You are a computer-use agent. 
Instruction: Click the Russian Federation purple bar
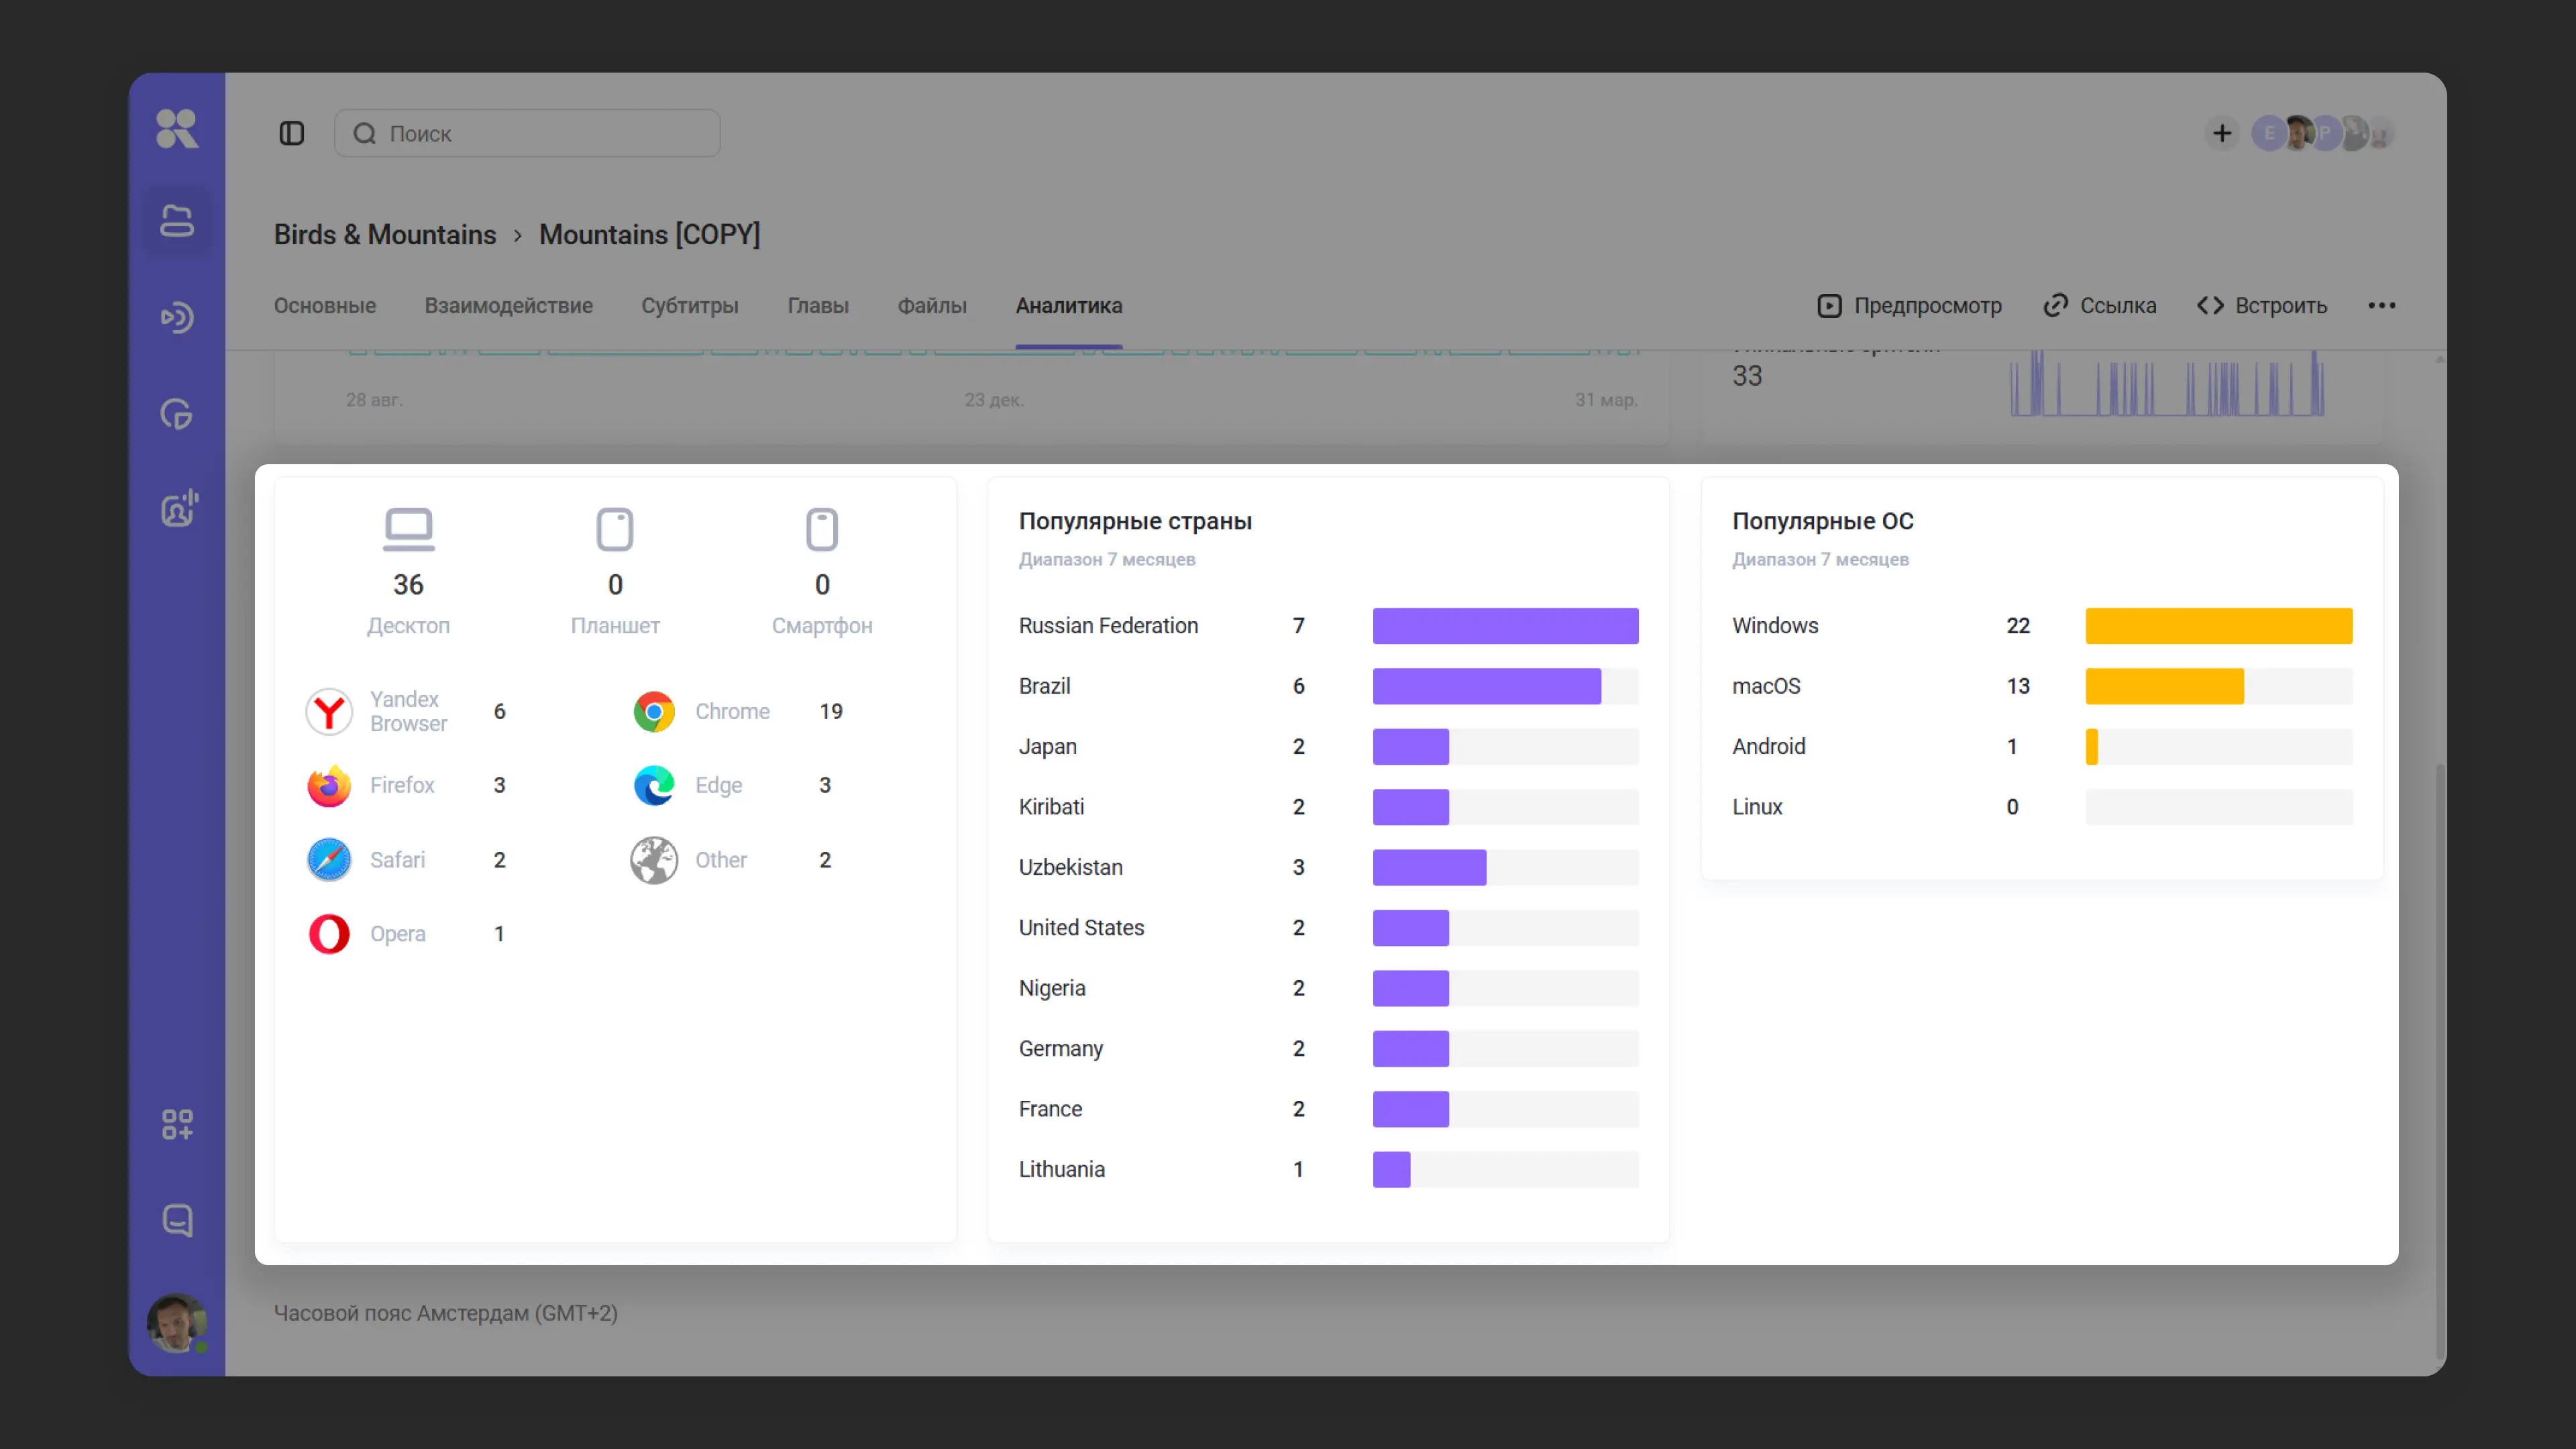(x=1505, y=626)
